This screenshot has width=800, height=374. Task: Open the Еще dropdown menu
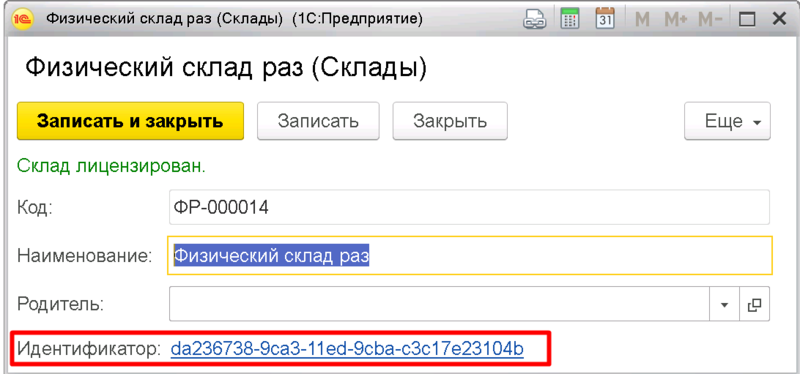[x=727, y=121]
